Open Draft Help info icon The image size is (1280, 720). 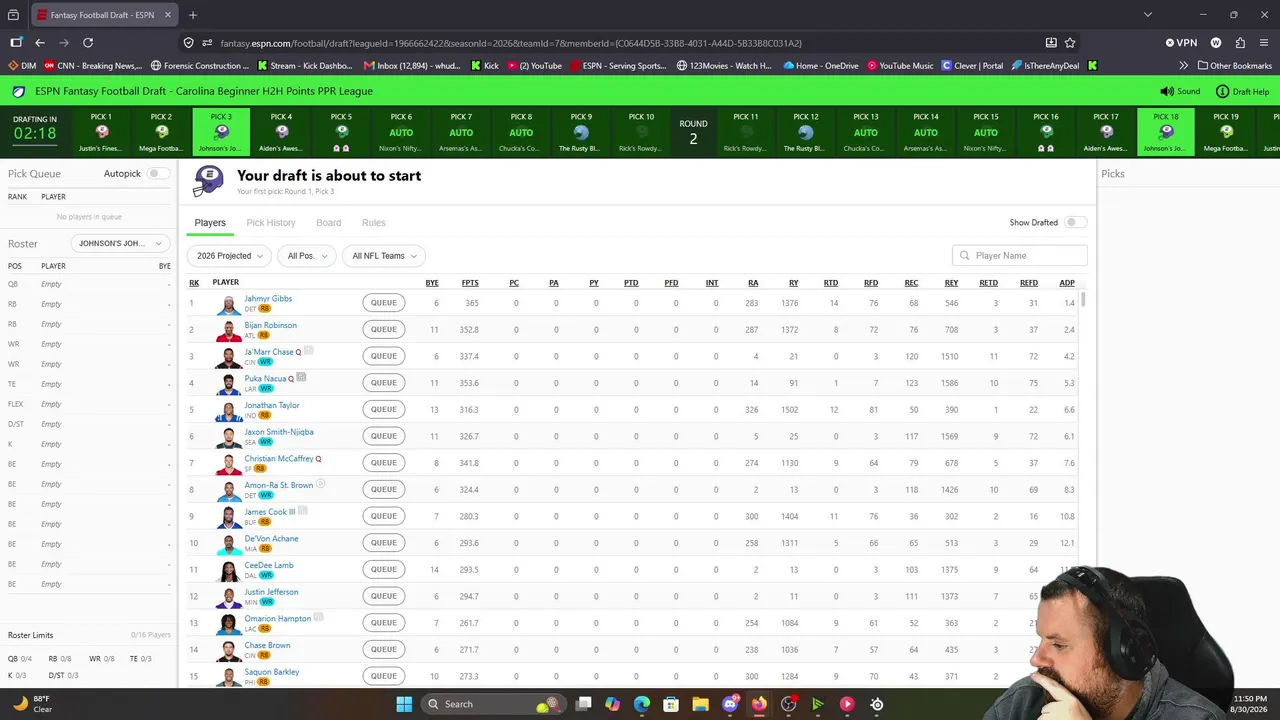click(1222, 91)
